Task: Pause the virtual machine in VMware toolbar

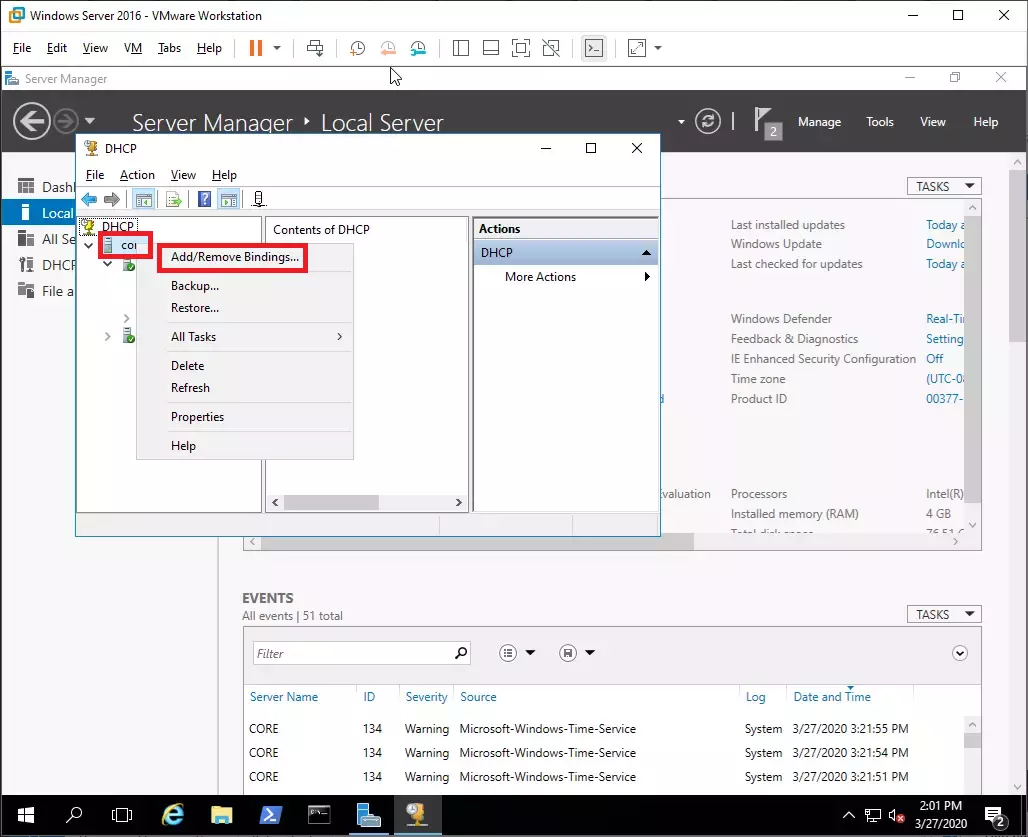Action: 256,48
